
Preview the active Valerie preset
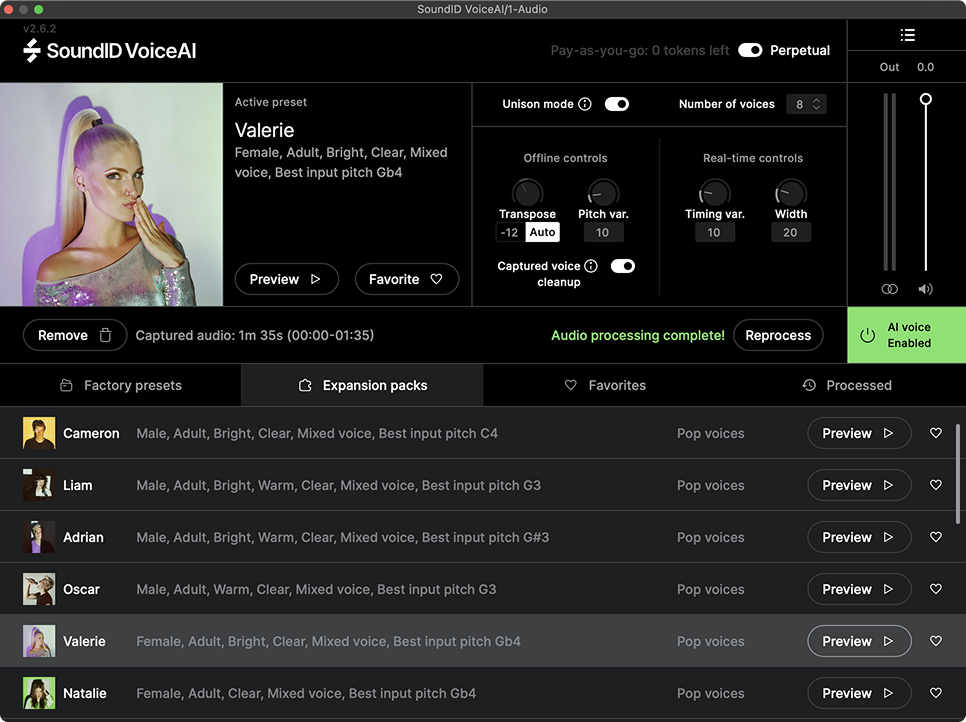point(286,279)
